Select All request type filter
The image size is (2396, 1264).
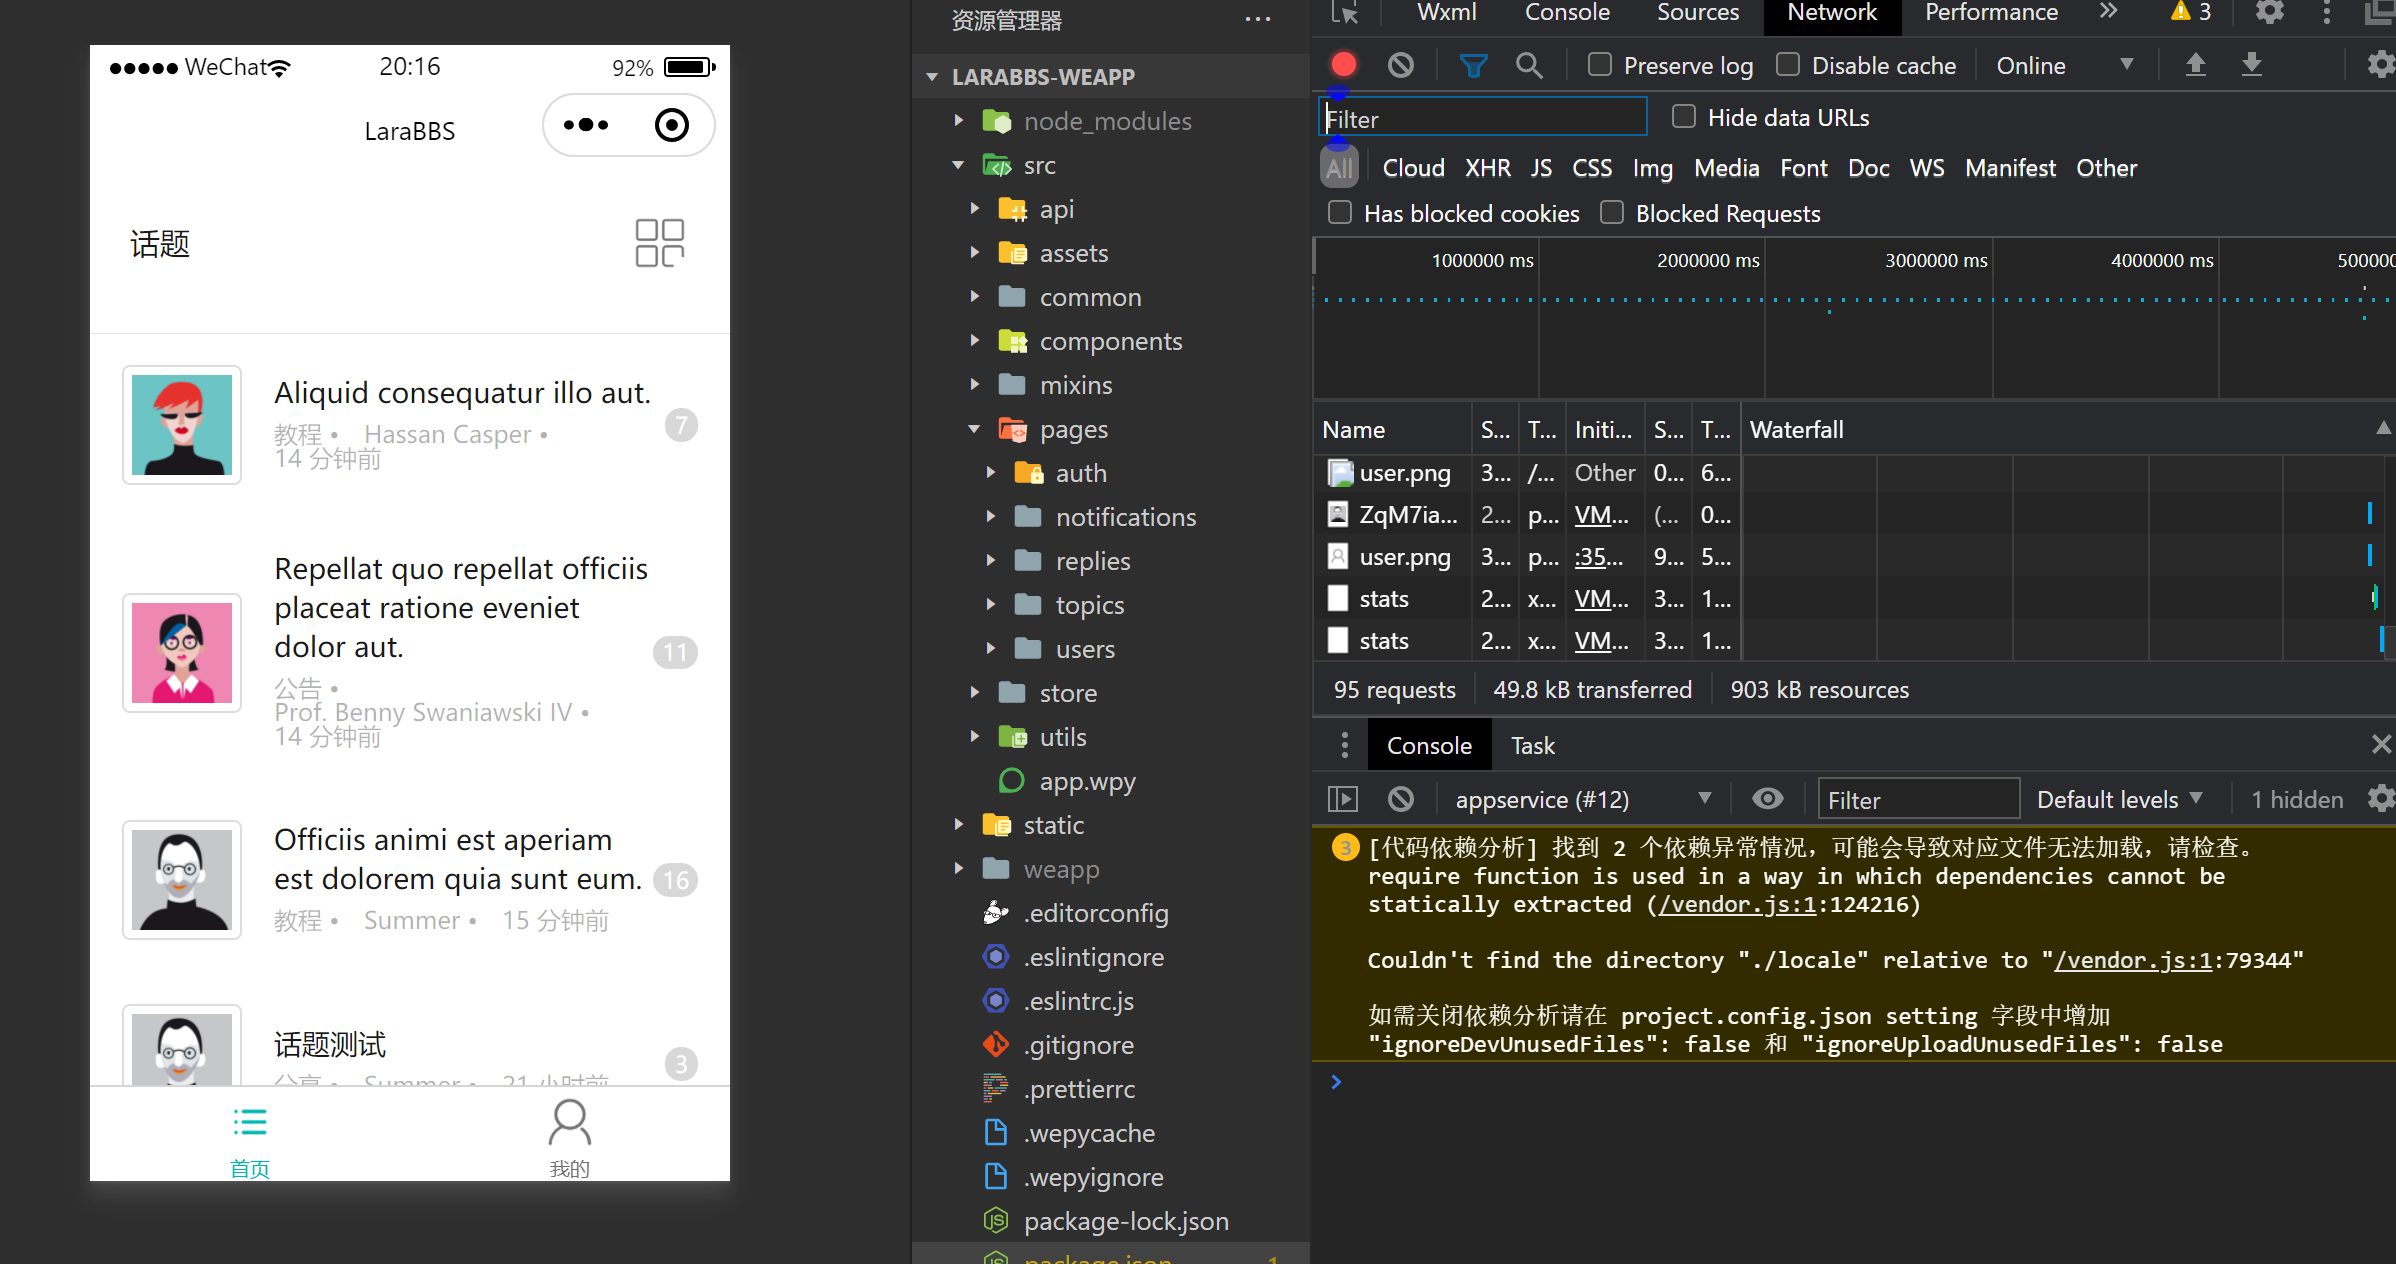1339,167
